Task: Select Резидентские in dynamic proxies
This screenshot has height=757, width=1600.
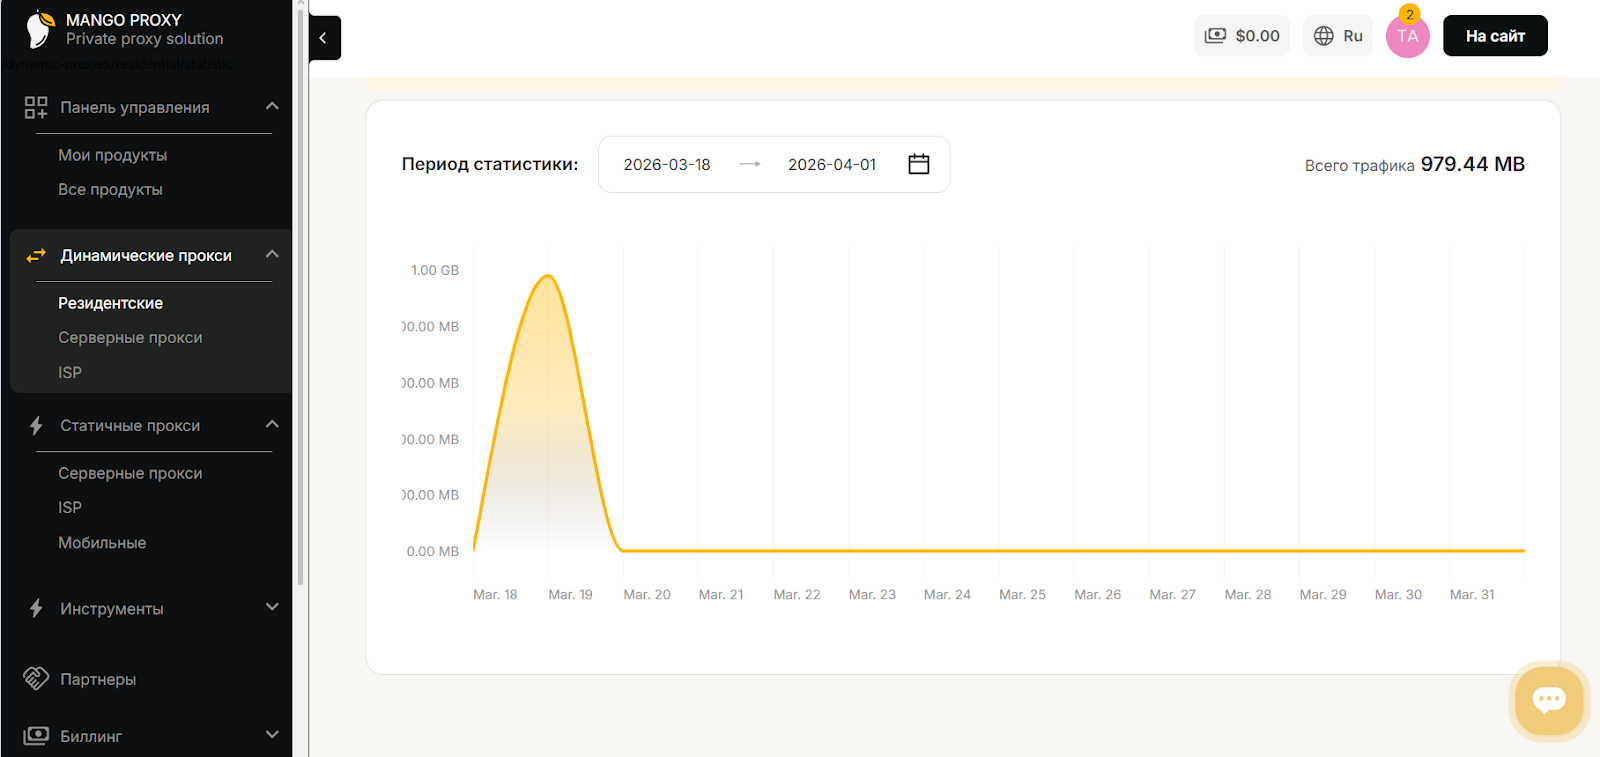Action: tap(110, 303)
